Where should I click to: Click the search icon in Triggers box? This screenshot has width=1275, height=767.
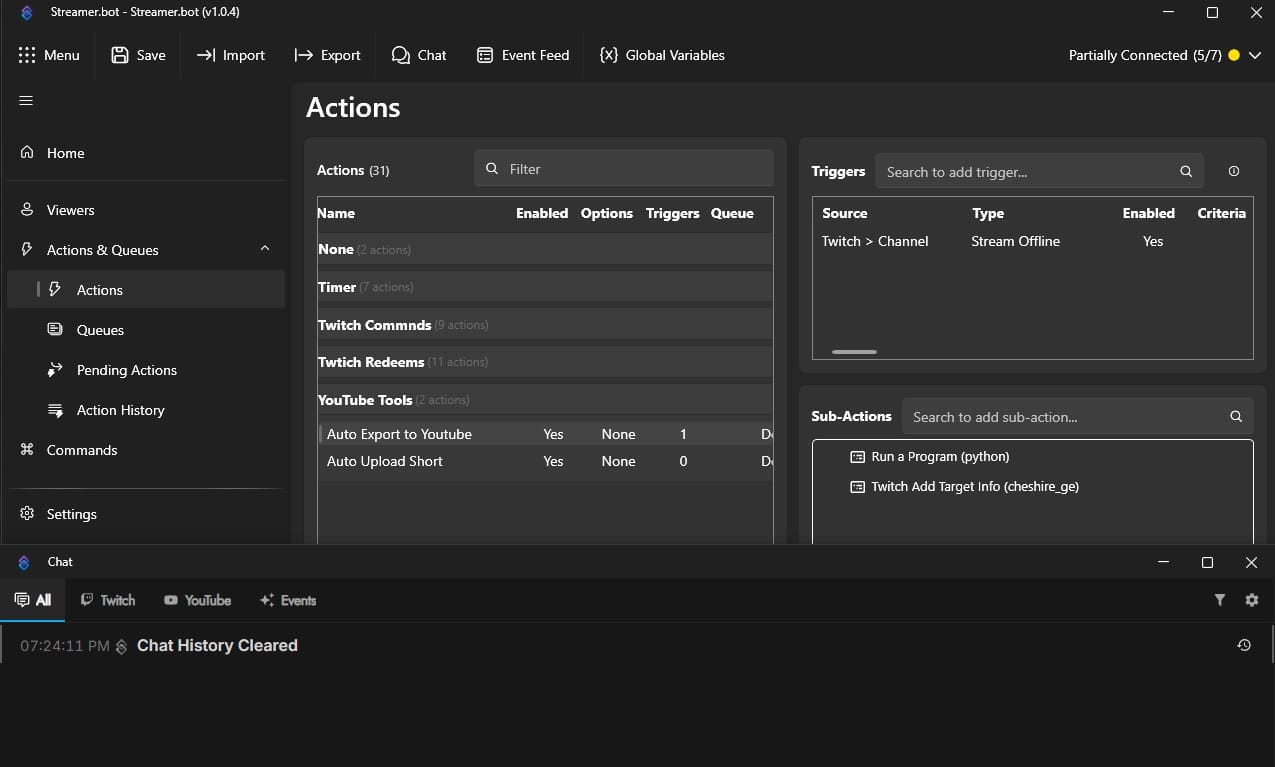[1185, 171]
